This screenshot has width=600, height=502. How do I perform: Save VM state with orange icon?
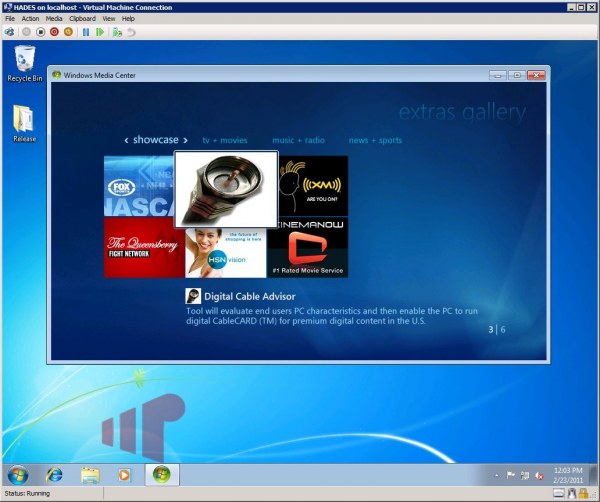point(68,32)
